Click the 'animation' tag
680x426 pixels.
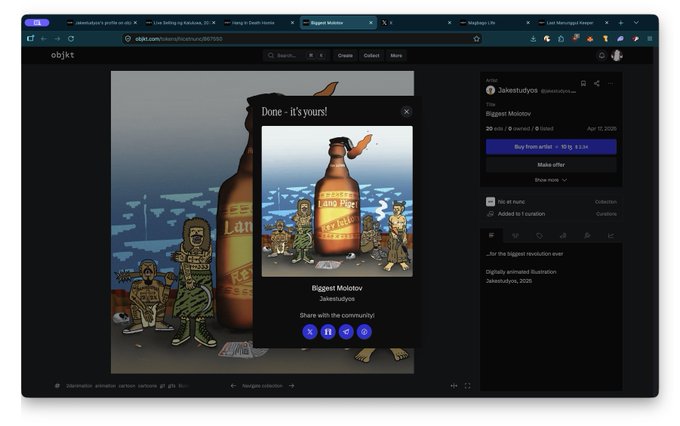coord(105,386)
